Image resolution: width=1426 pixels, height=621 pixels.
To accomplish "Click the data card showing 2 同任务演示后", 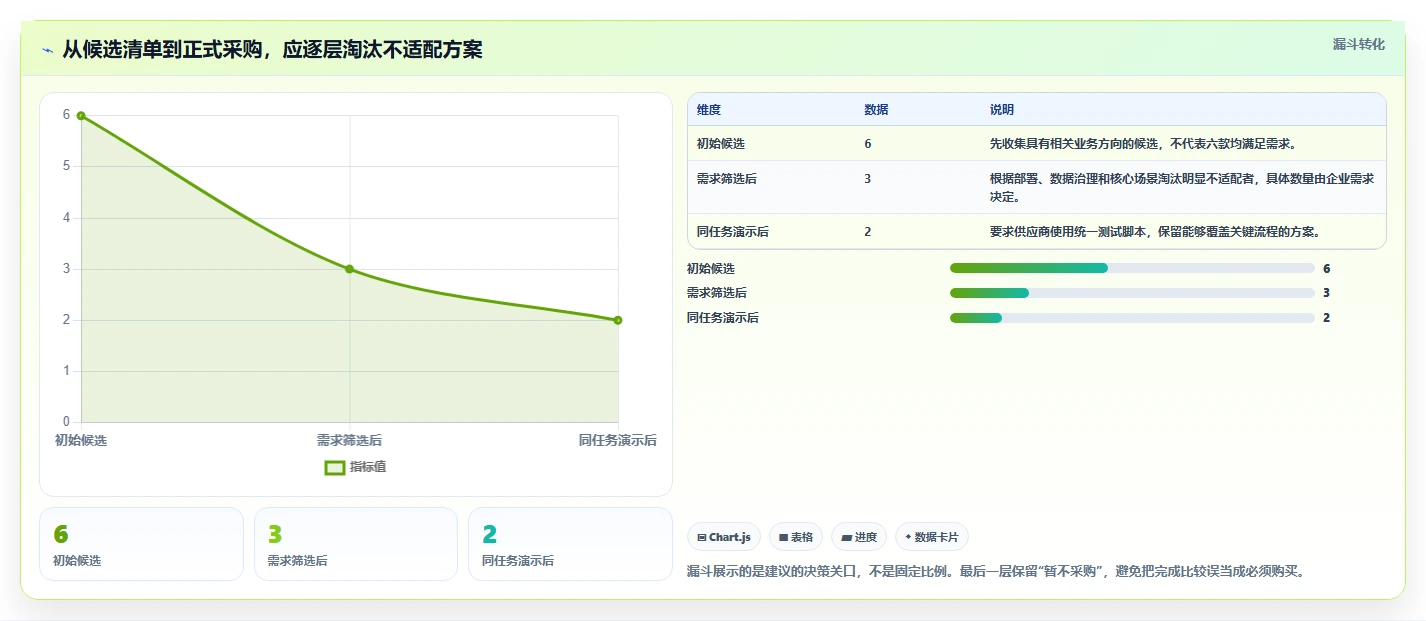I will tap(570, 544).
